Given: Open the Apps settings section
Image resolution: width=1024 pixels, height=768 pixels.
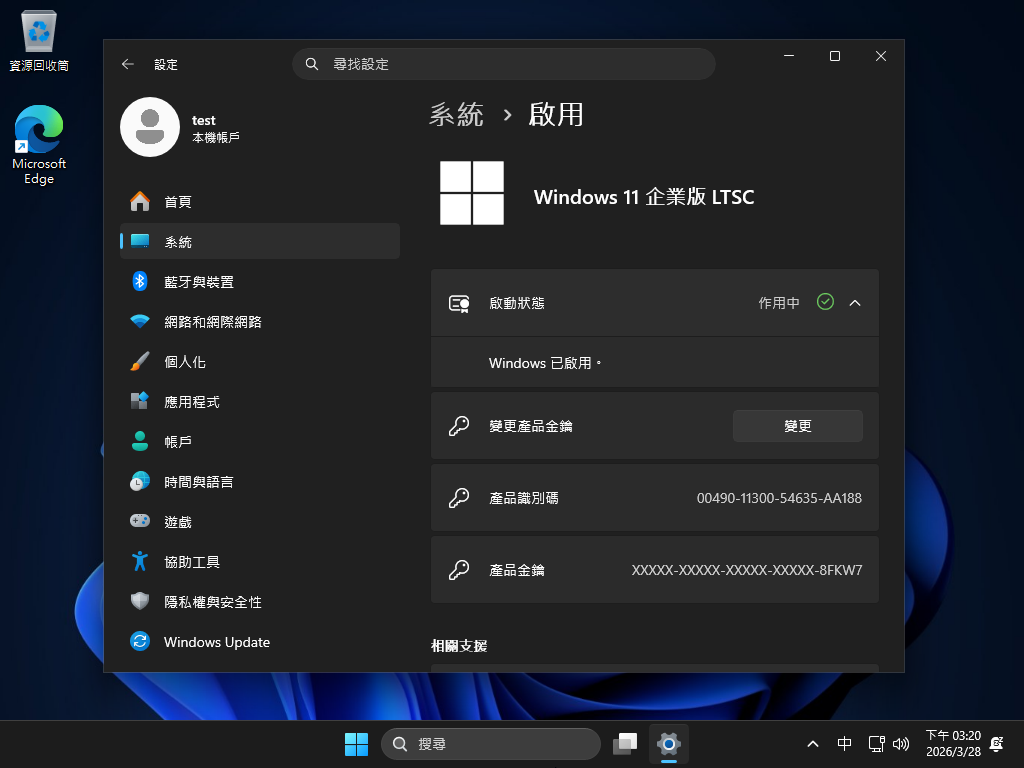Looking at the screenshot, I should pos(192,402).
